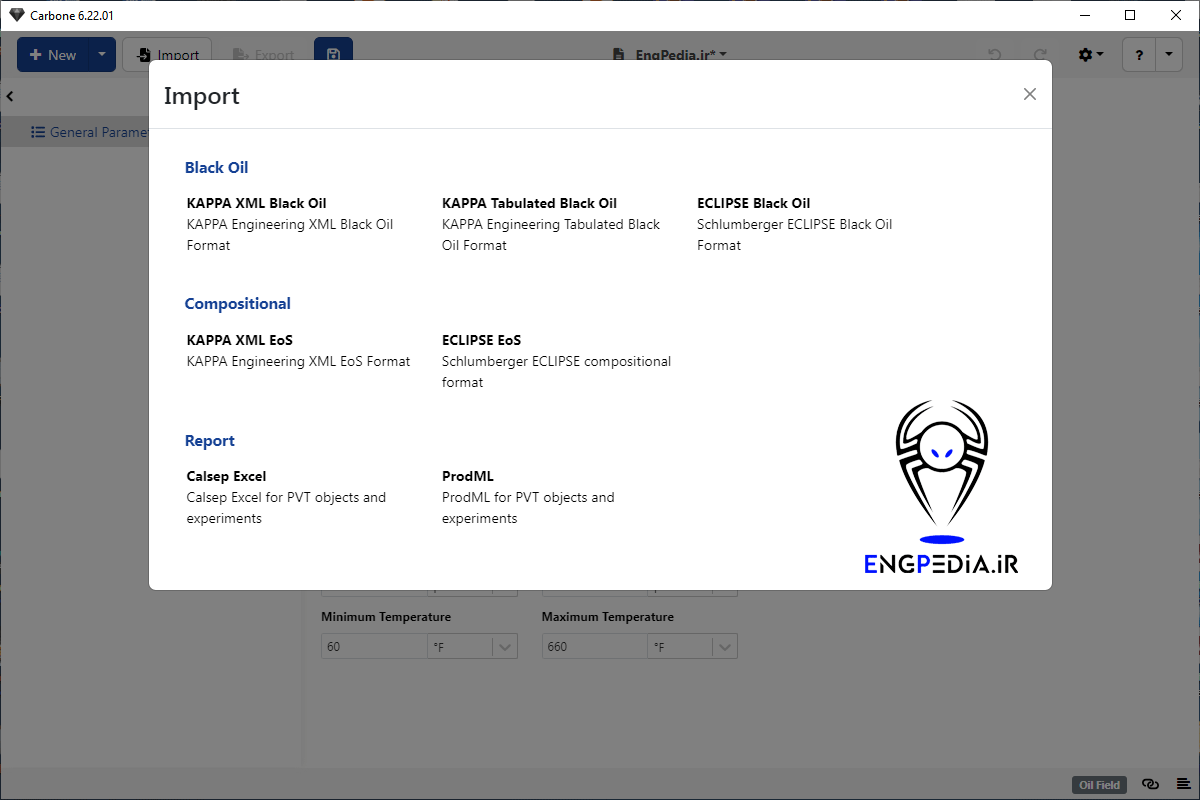Choose KAPPA XML Black Oil import format

point(256,203)
